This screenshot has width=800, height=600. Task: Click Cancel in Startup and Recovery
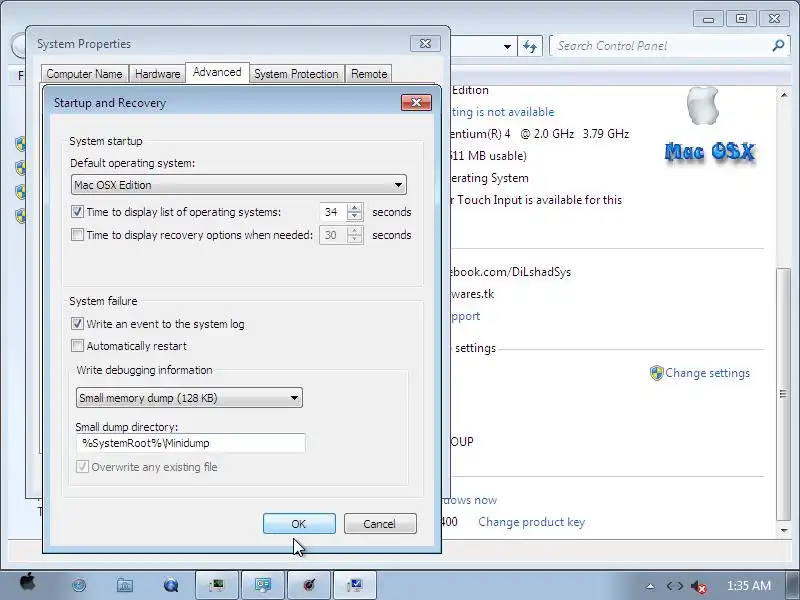(x=380, y=524)
